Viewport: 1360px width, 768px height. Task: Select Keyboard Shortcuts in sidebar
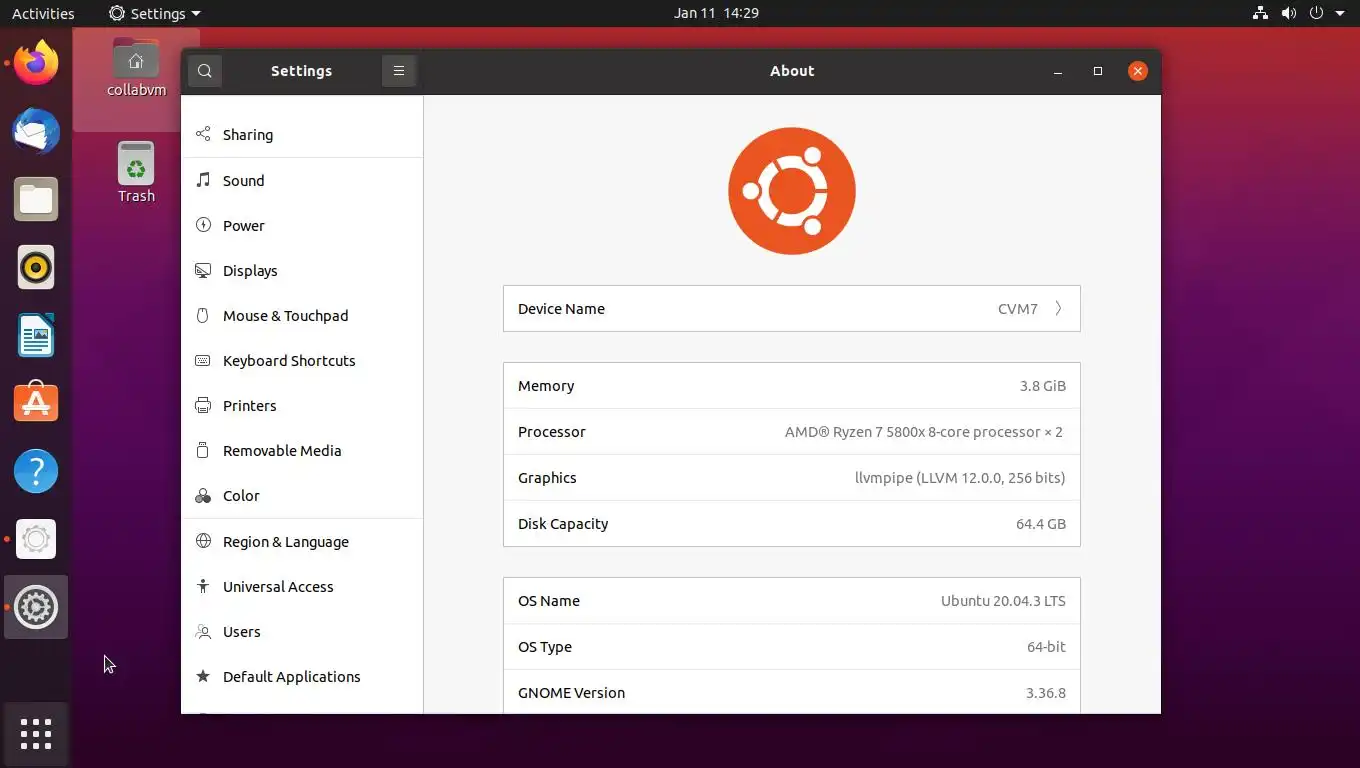coord(302,360)
